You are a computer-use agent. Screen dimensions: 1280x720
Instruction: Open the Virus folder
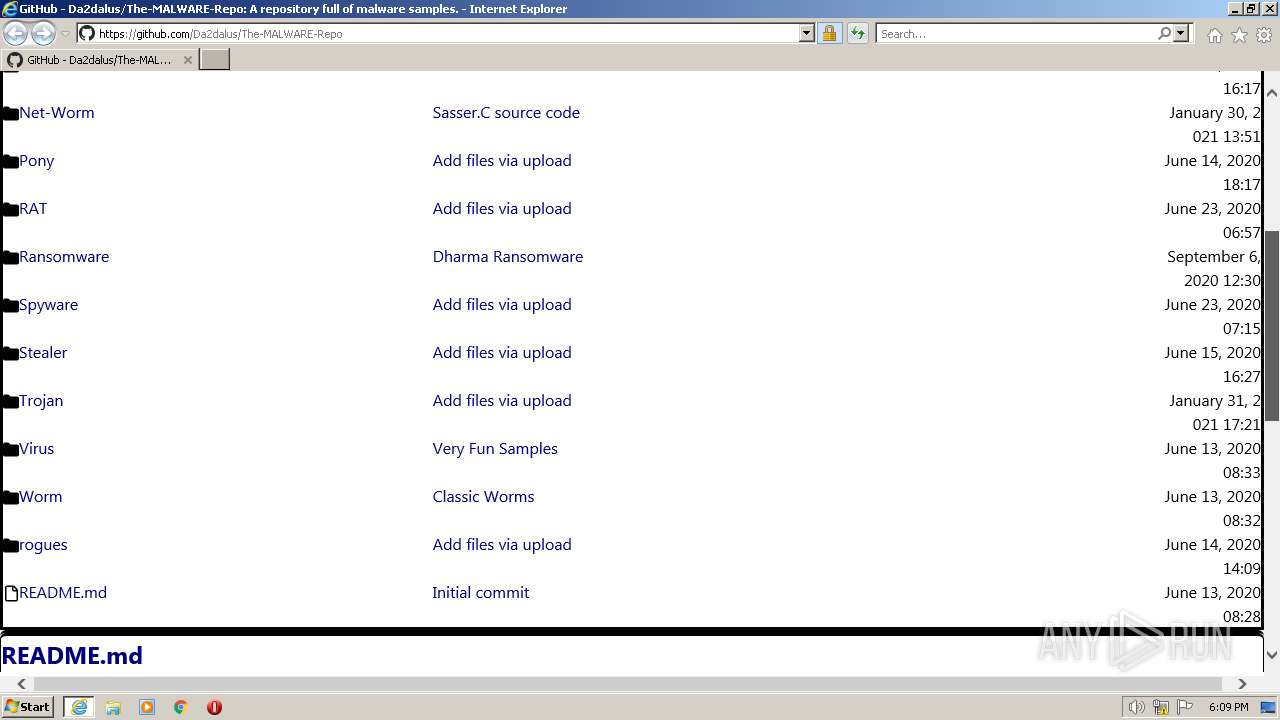(36, 449)
